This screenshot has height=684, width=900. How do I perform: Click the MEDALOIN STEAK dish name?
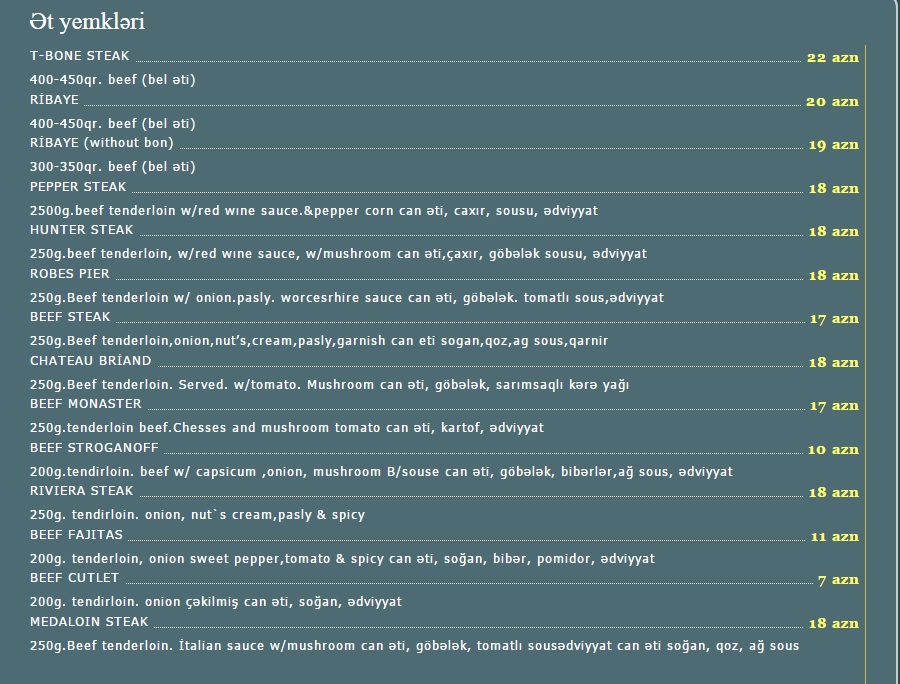pos(89,621)
